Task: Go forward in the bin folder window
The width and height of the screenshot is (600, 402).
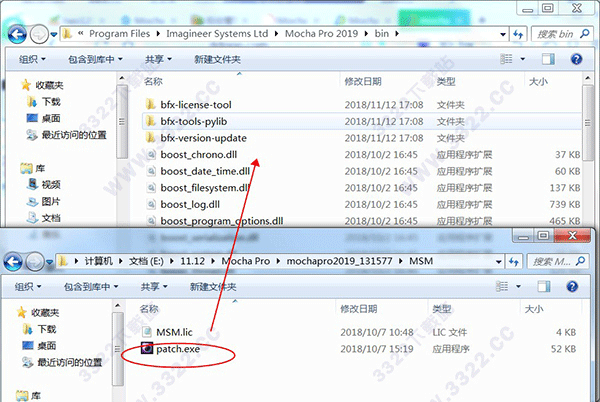Action: (x=39, y=35)
